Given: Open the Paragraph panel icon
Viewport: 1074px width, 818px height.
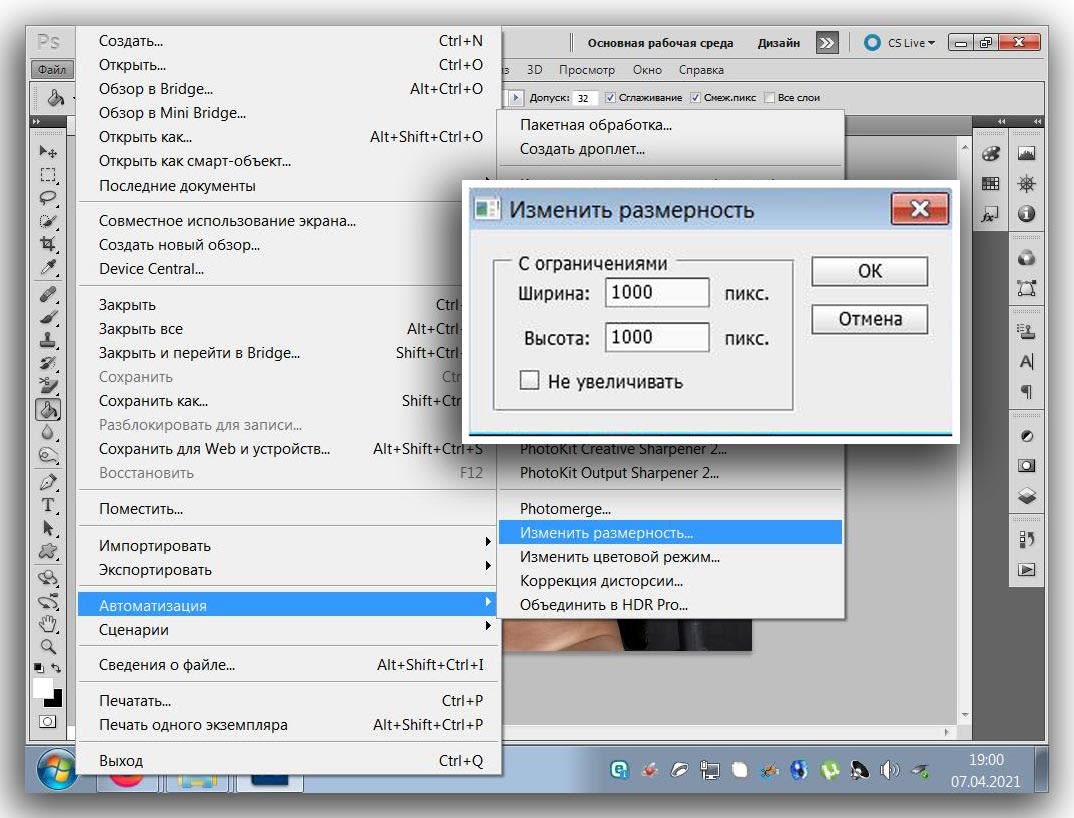Looking at the screenshot, I should (x=1026, y=392).
